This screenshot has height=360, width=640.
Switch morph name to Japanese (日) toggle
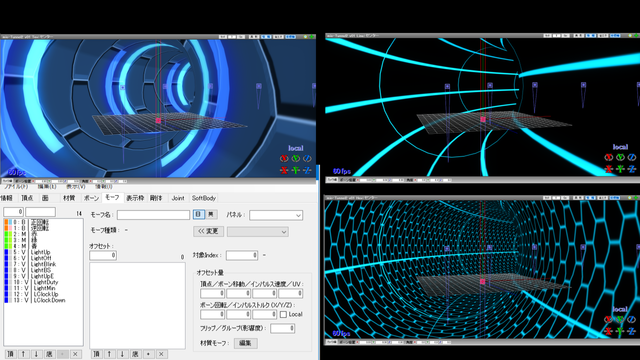pyautogui.click(x=199, y=214)
